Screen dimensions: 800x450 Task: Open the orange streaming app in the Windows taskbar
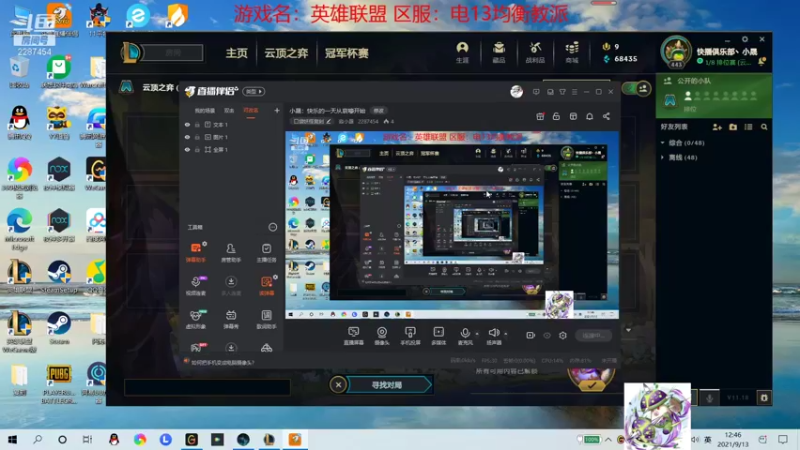[295, 439]
